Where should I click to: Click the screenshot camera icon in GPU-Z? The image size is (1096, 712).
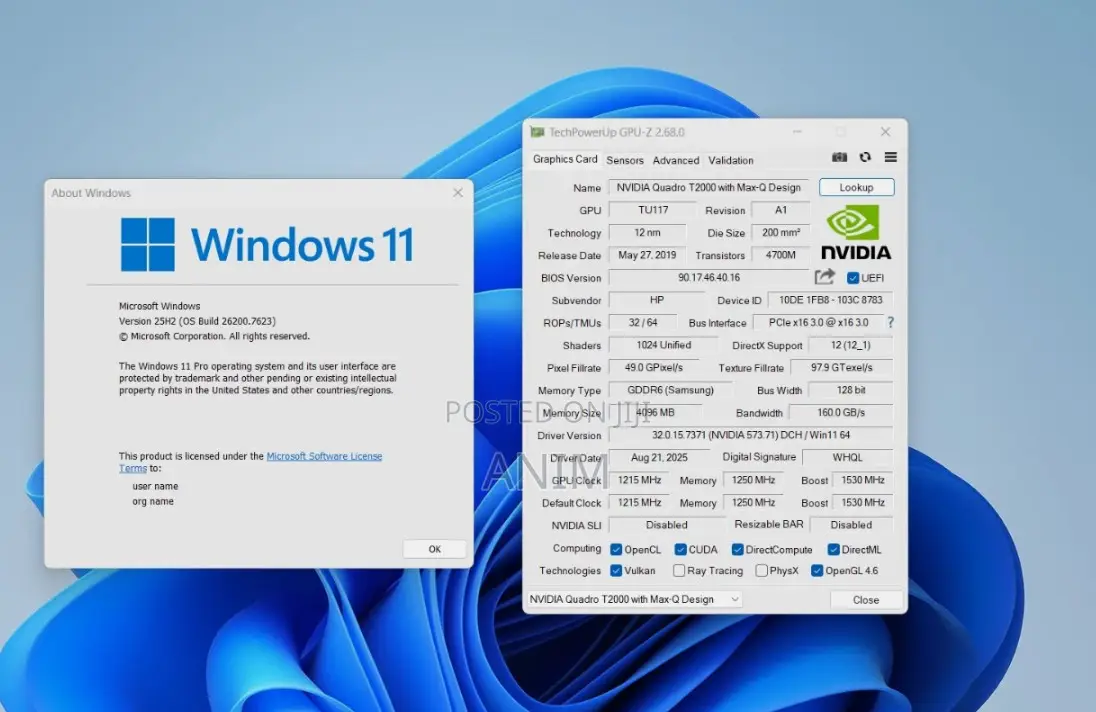[x=839, y=157]
